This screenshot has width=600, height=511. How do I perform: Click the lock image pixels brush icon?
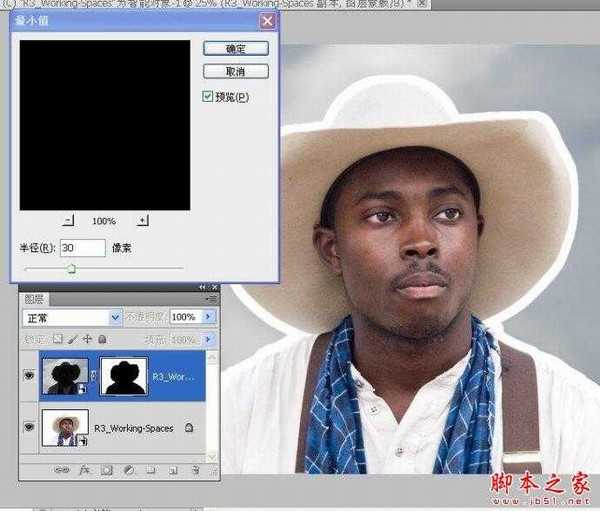click(x=72, y=339)
